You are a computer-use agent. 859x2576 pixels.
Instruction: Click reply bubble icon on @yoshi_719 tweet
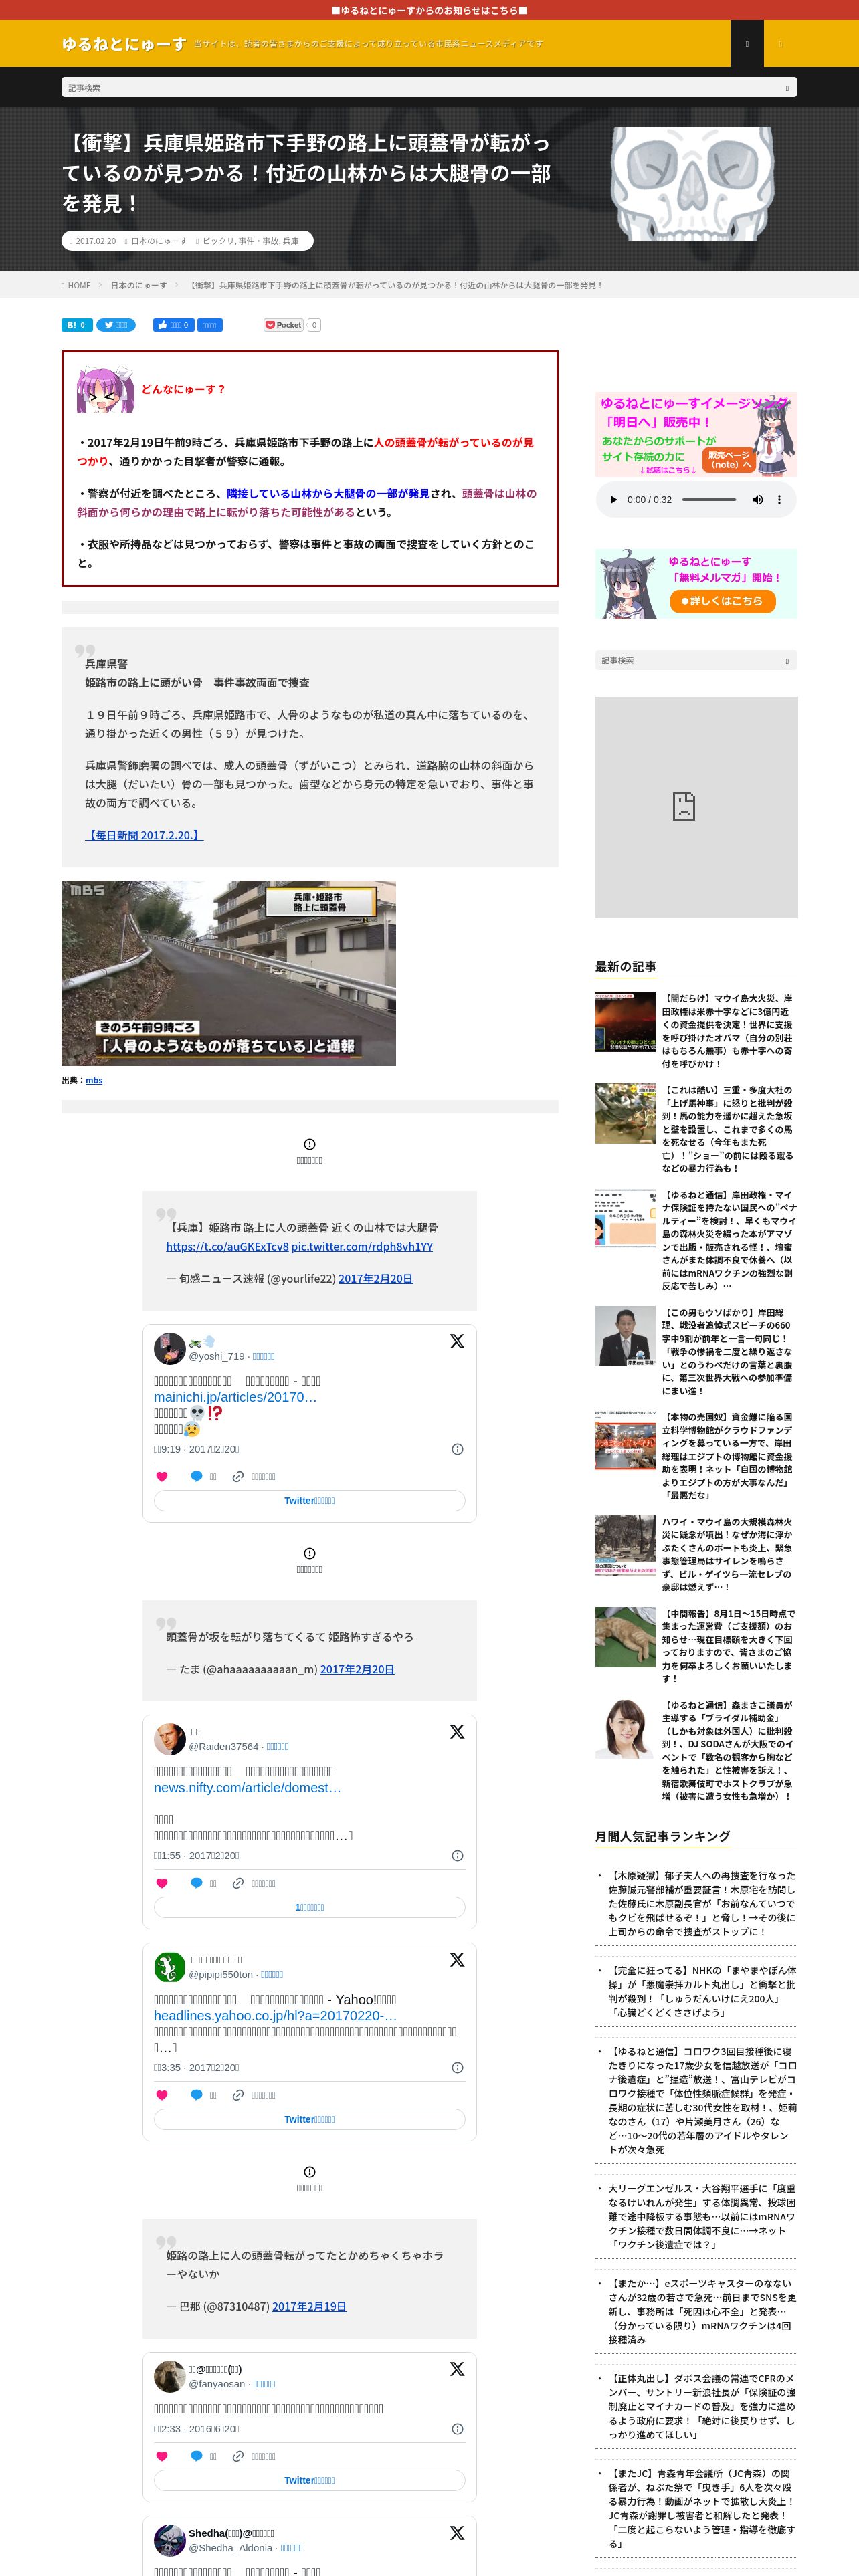tap(197, 1476)
